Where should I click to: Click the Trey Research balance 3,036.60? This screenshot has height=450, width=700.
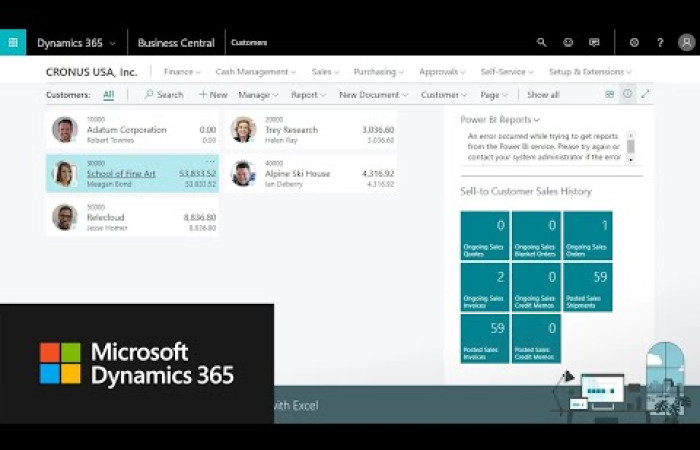pos(378,129)
